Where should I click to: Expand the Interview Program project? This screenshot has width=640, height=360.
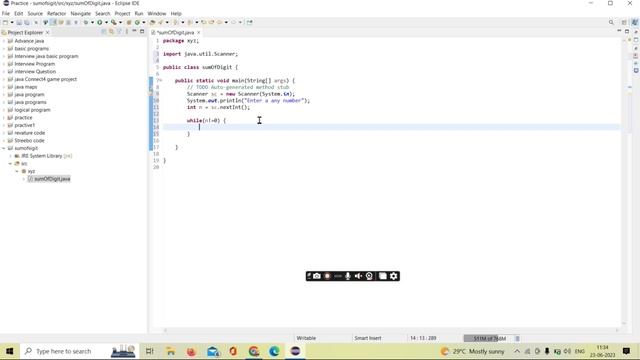(4, 64)
